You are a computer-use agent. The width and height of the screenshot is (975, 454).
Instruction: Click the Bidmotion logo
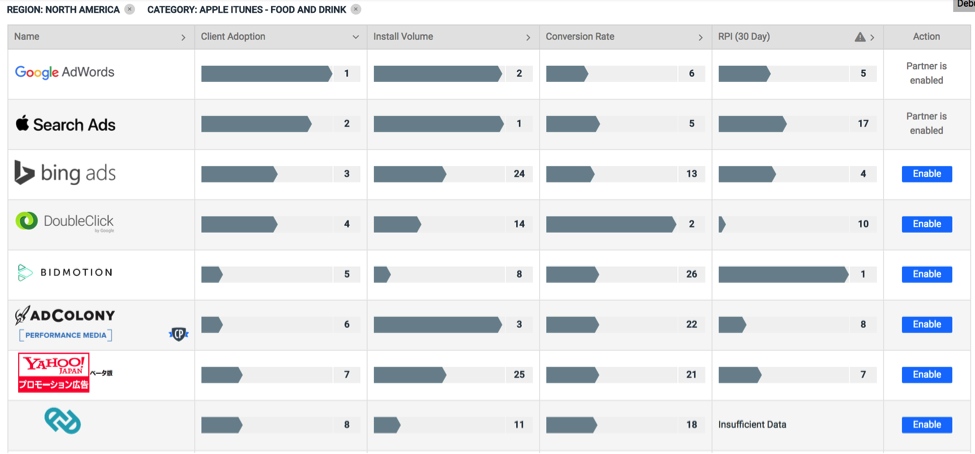65,272
